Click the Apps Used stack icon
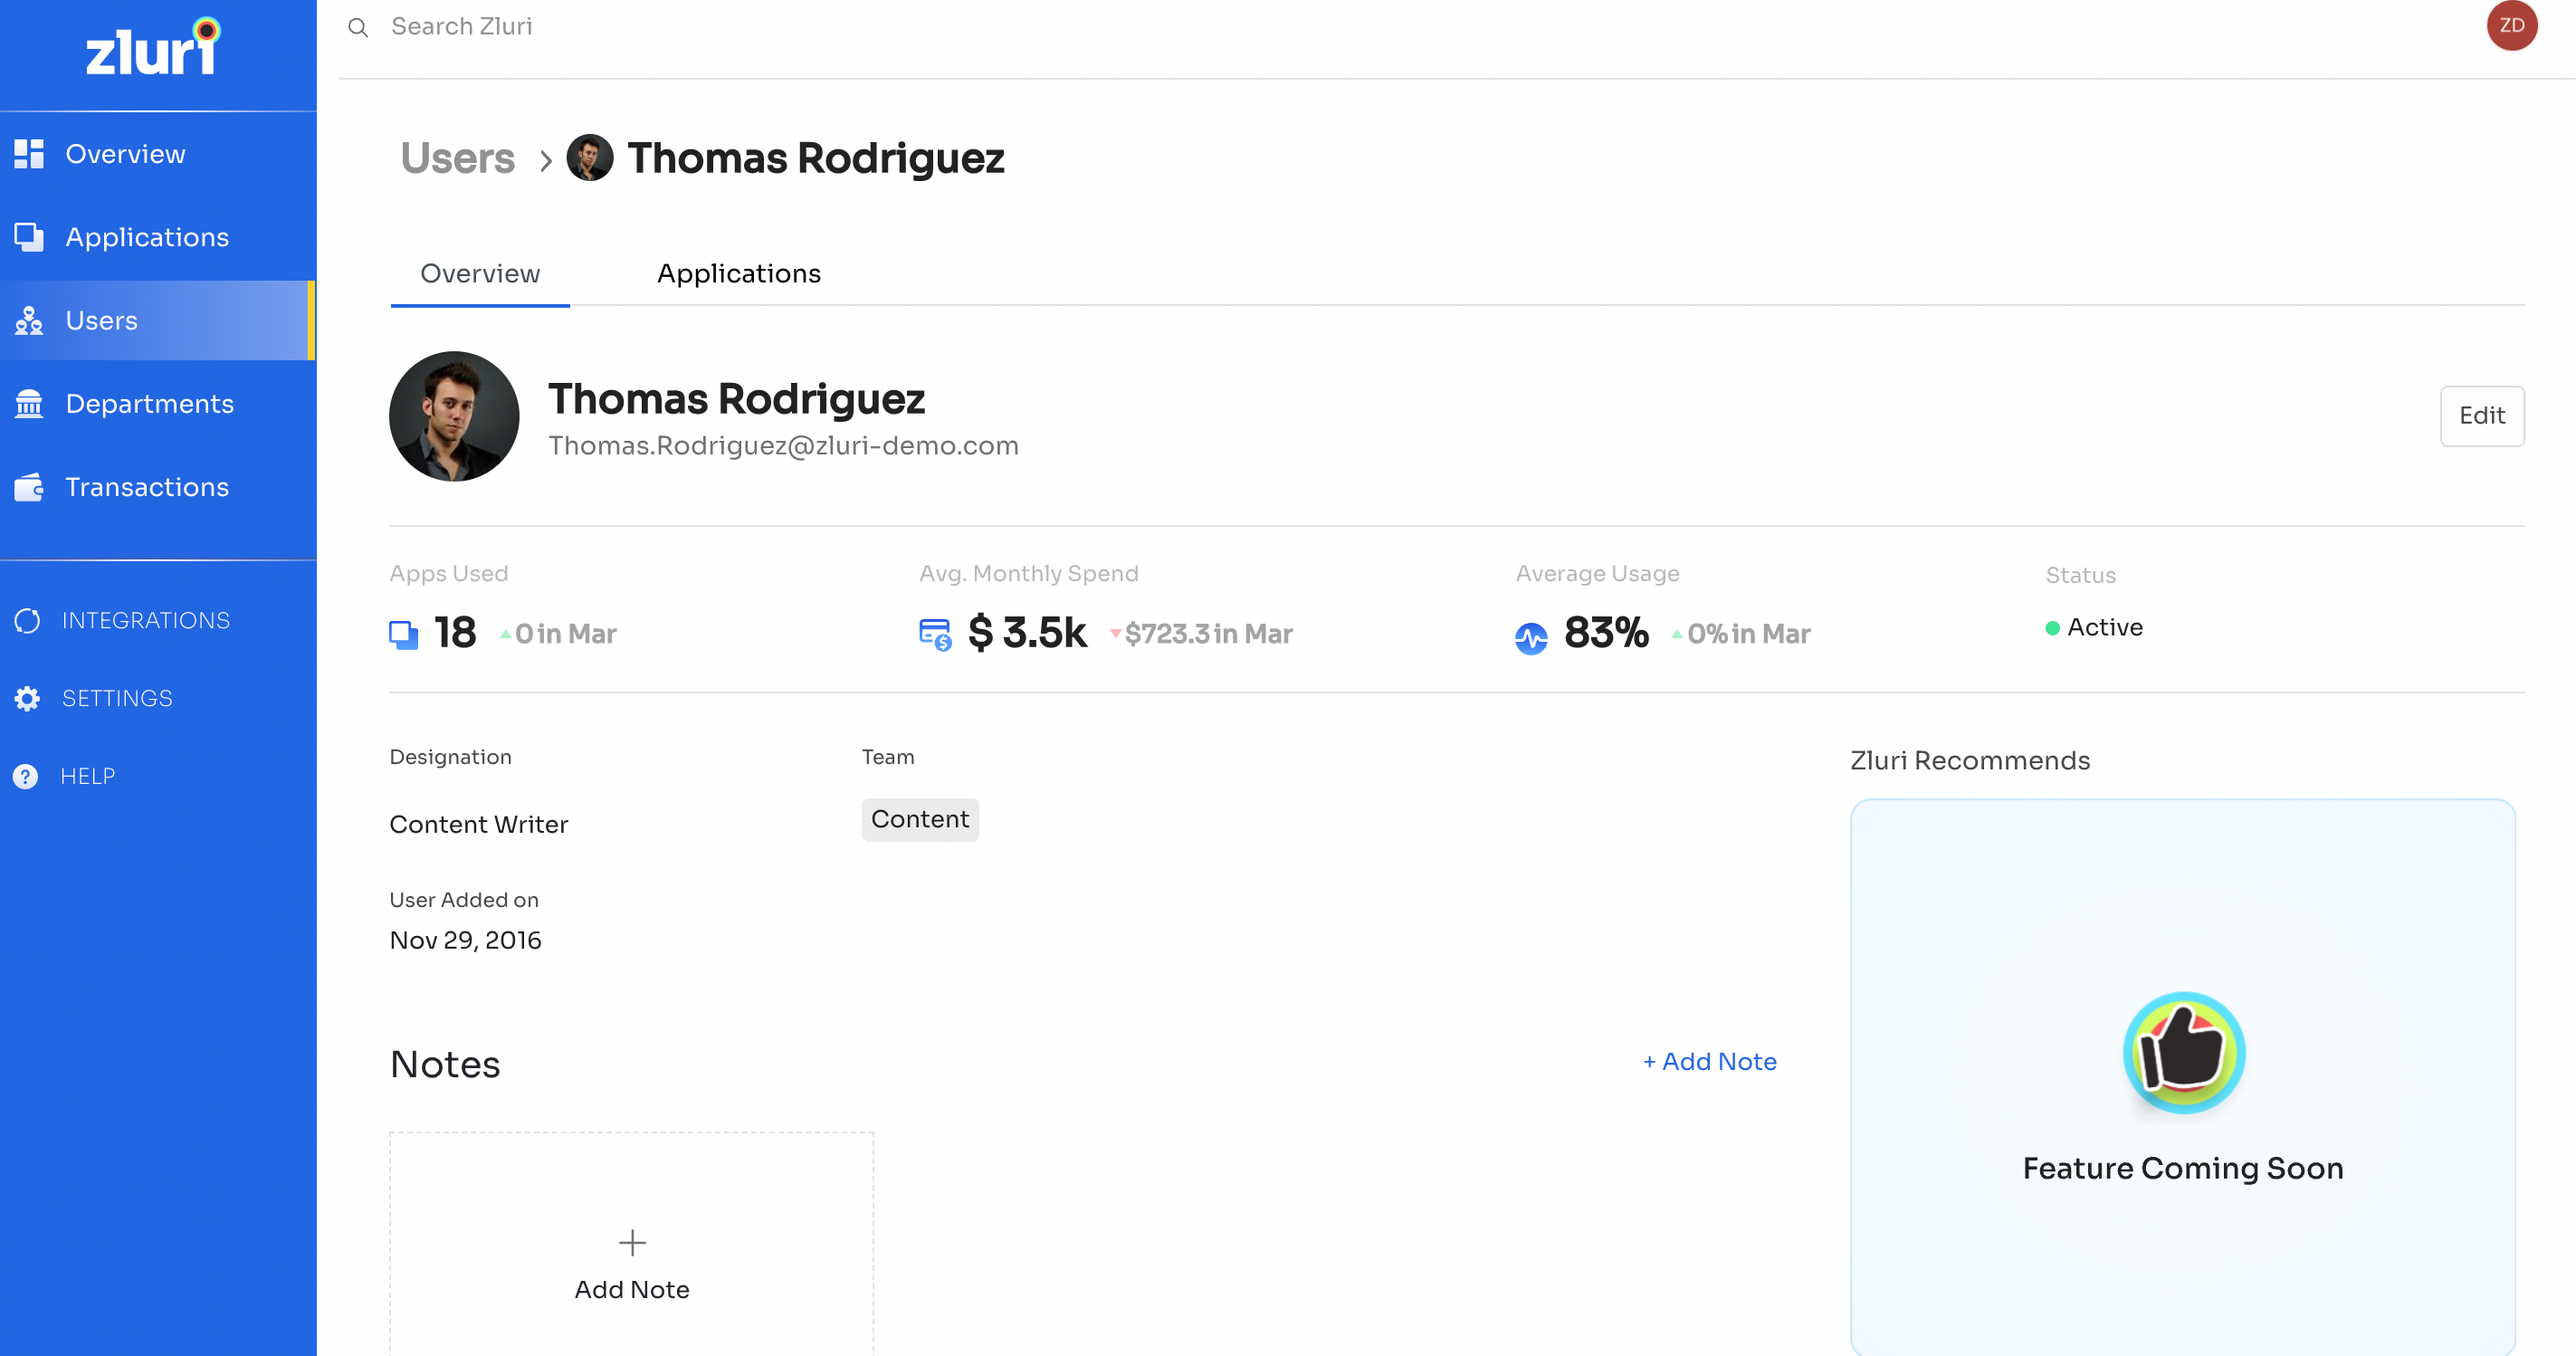Viewport: 2576px width, 1356px height. point(403,634)
